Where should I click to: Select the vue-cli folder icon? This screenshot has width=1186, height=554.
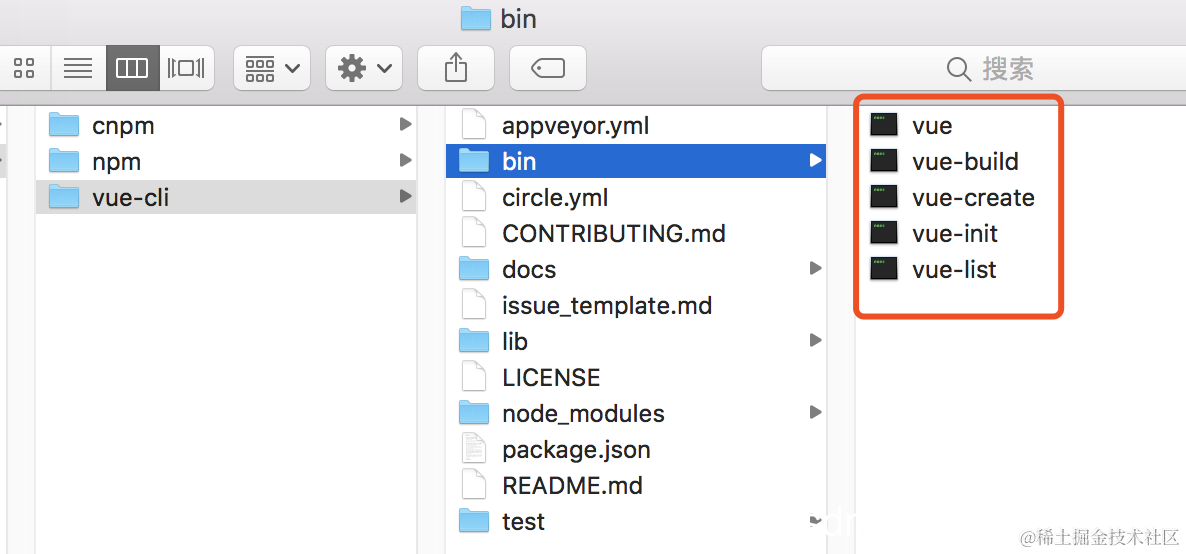64,198
